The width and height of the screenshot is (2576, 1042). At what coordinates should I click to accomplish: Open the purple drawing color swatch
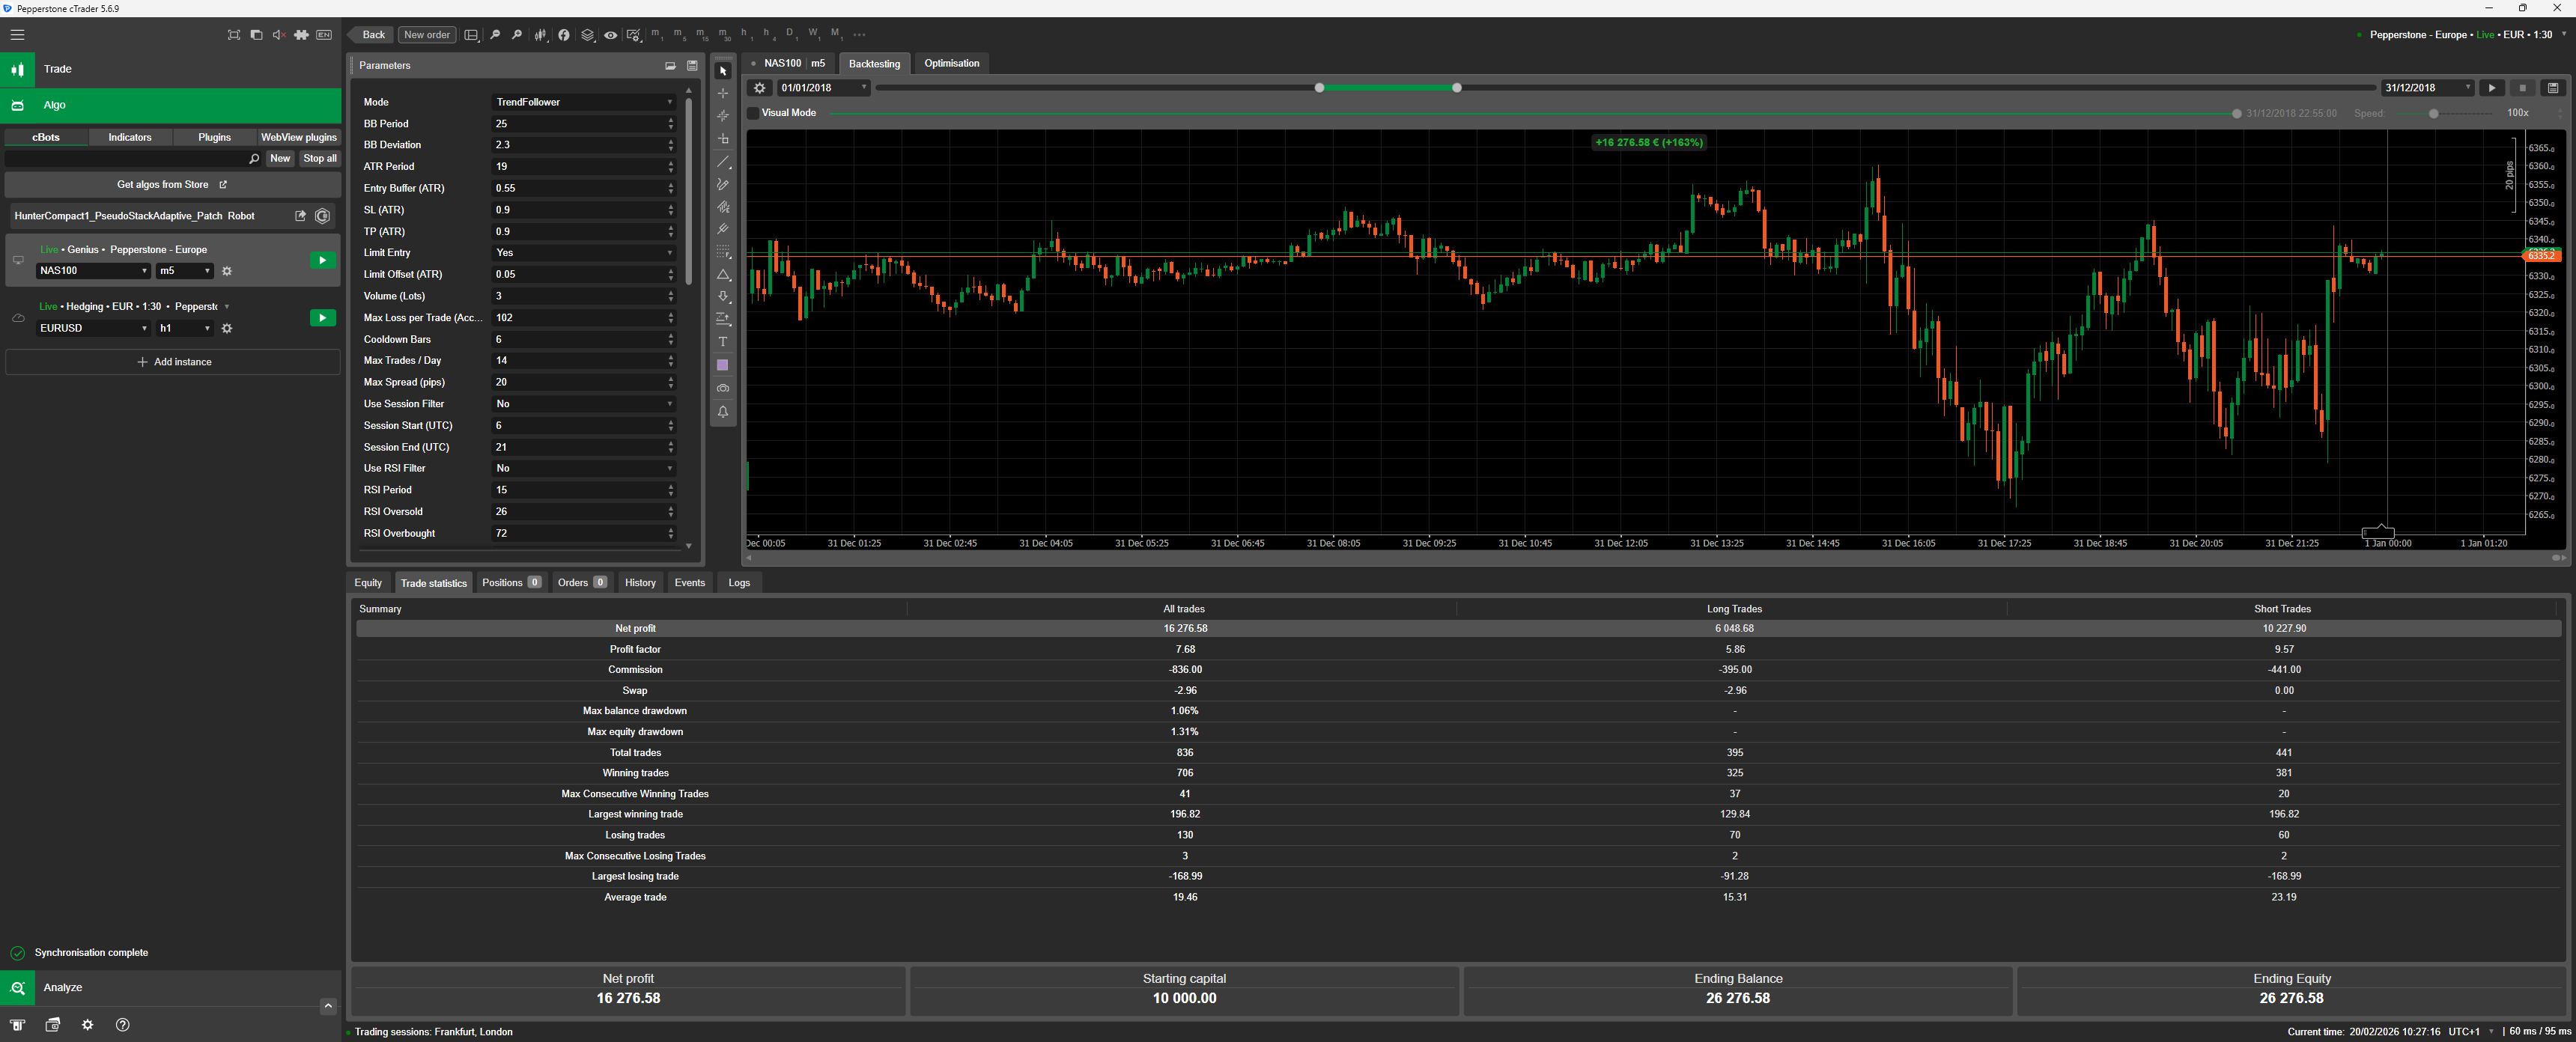coord(723,365)
